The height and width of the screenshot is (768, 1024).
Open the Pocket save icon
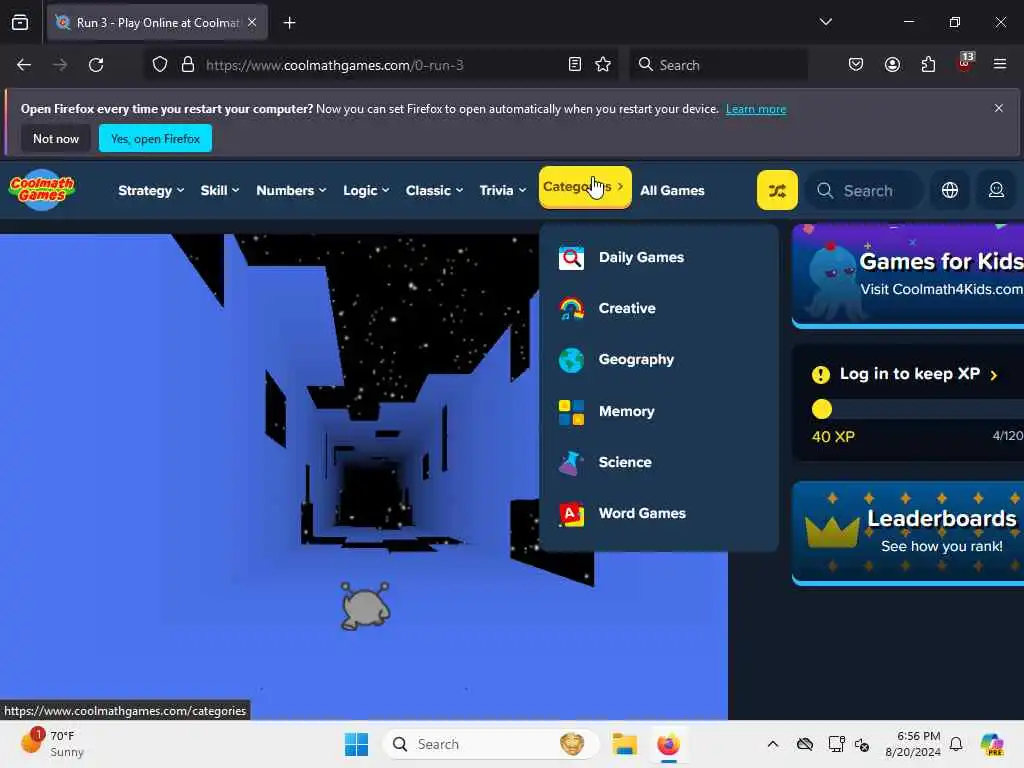[x=856, y=65]
